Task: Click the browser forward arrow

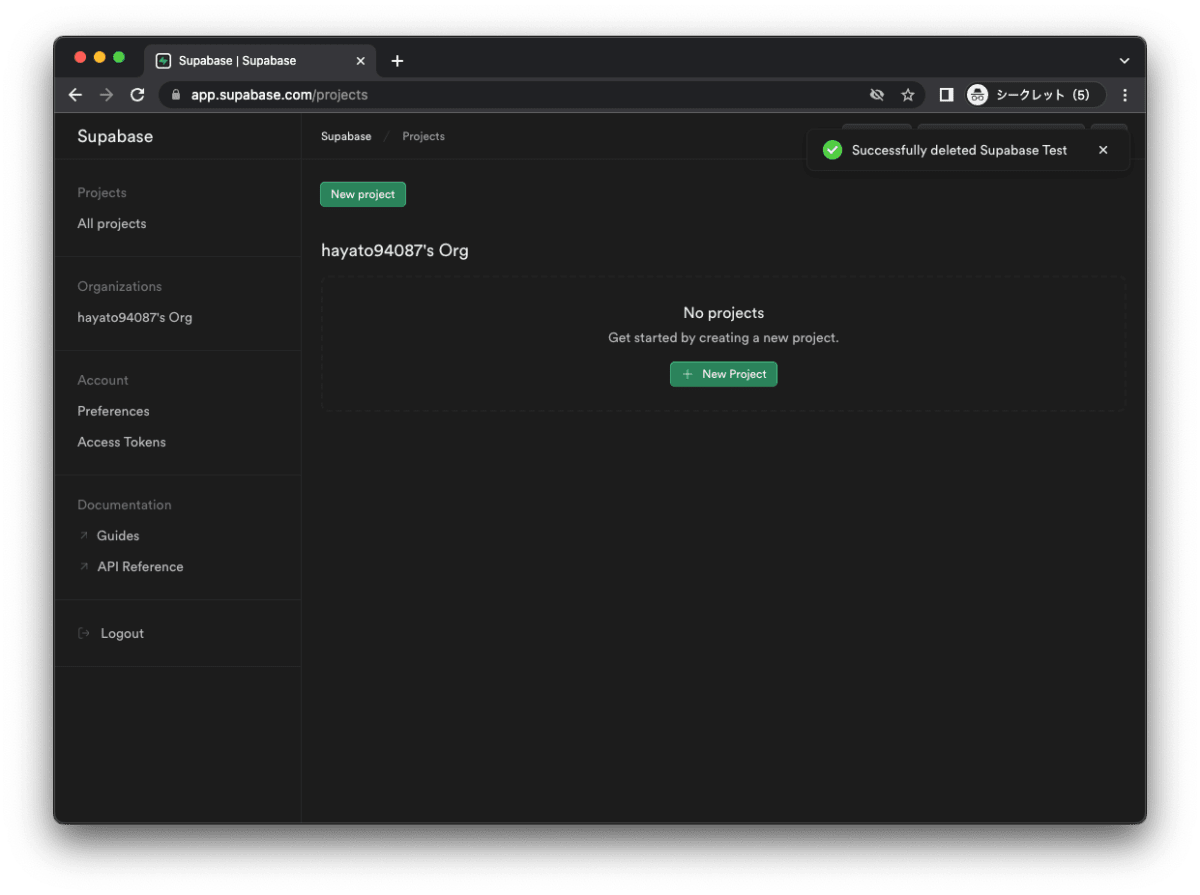Action: pos(106,95)
